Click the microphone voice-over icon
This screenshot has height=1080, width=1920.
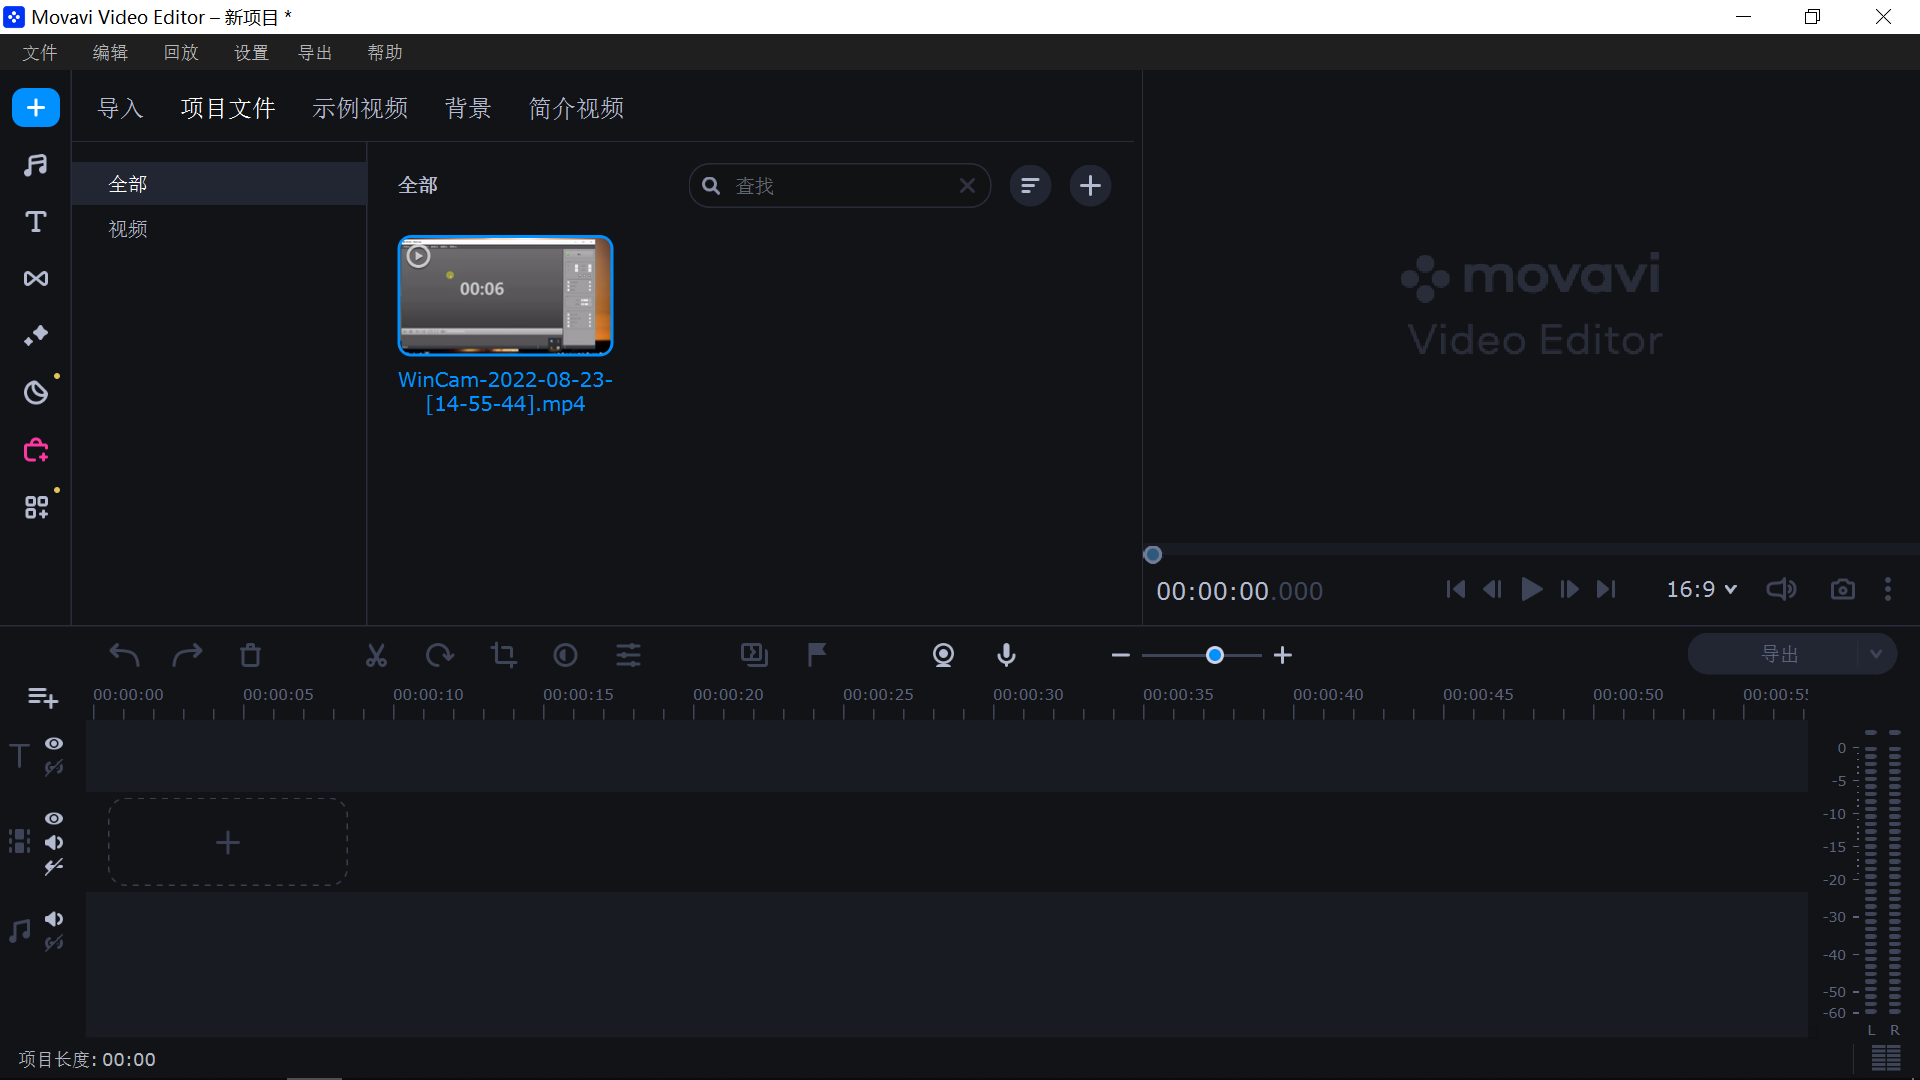click(1006, 655)
